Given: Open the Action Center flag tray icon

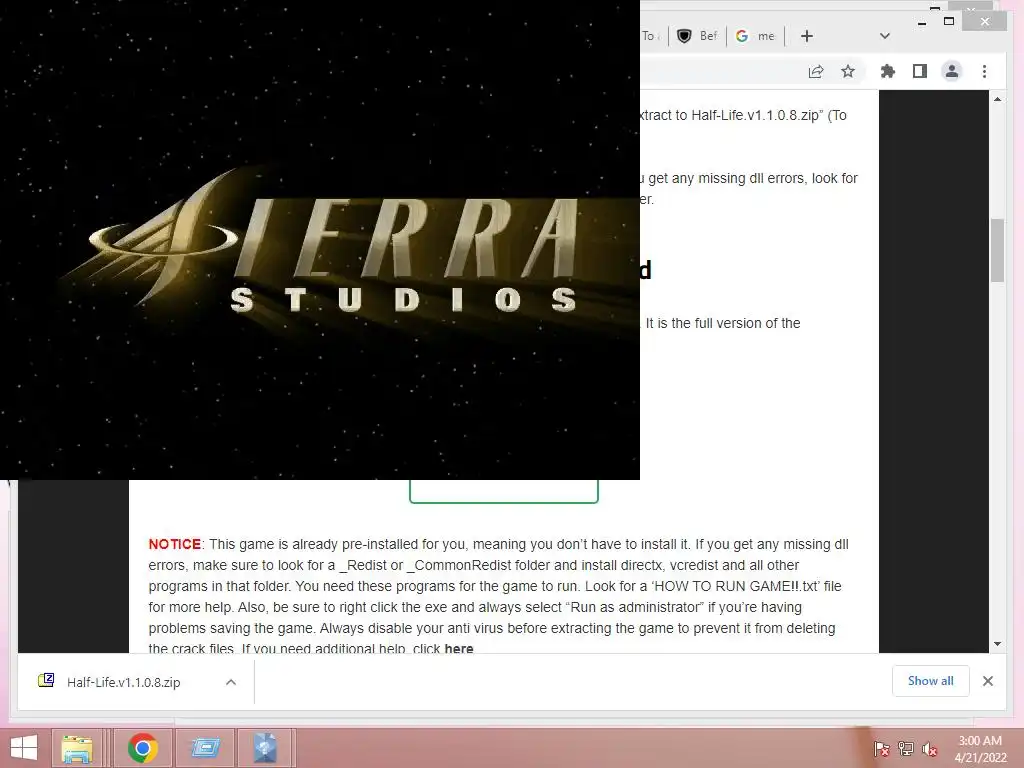Looking at the screenshot, I should coord(881,749).
